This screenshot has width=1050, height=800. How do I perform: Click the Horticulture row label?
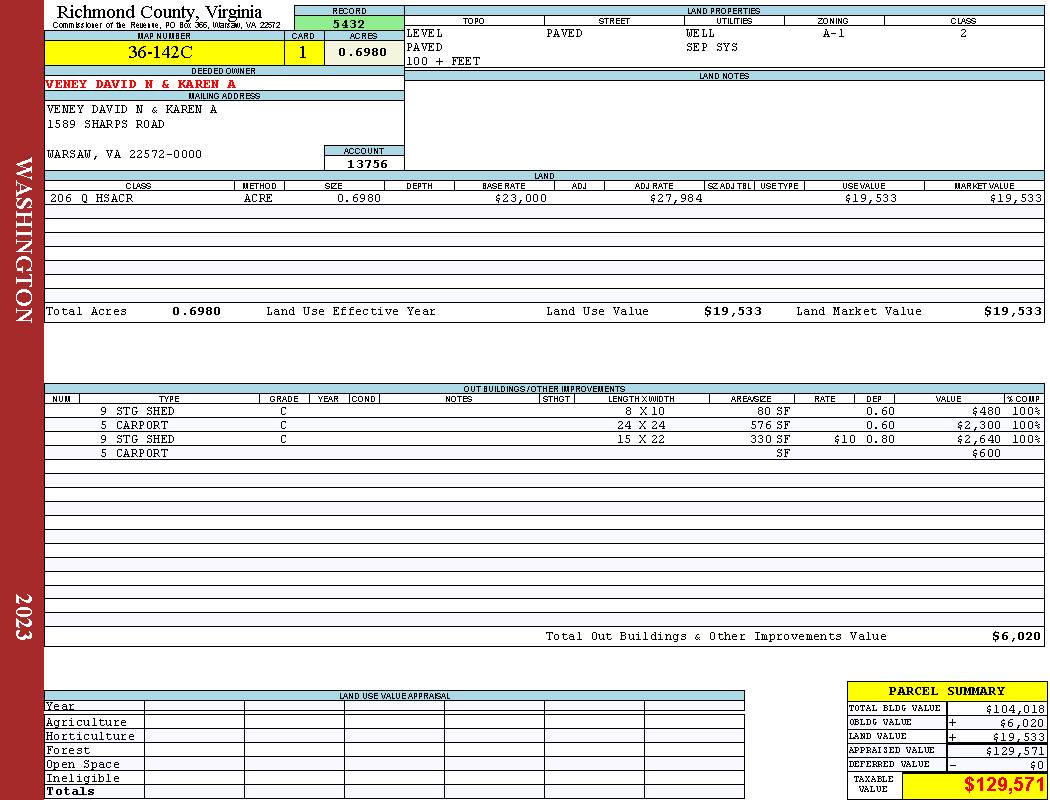click(x=90, y=736)
